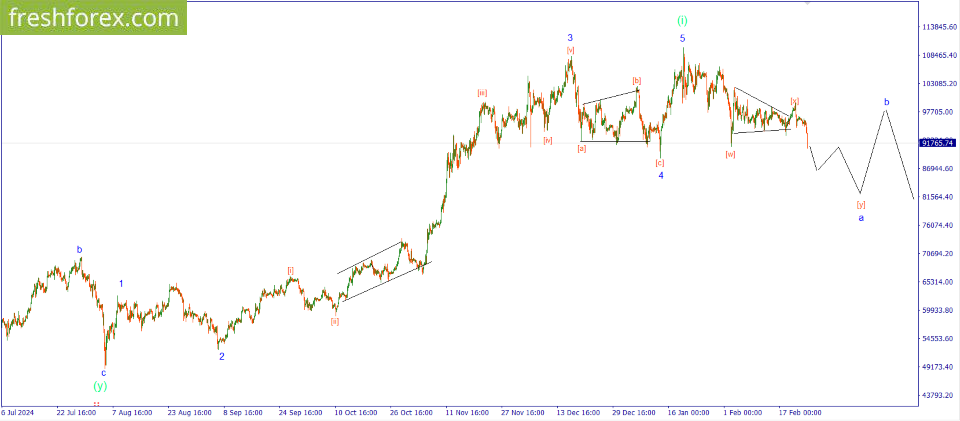Select the blue wave a forecast label
960x421 pixels.
861,218
